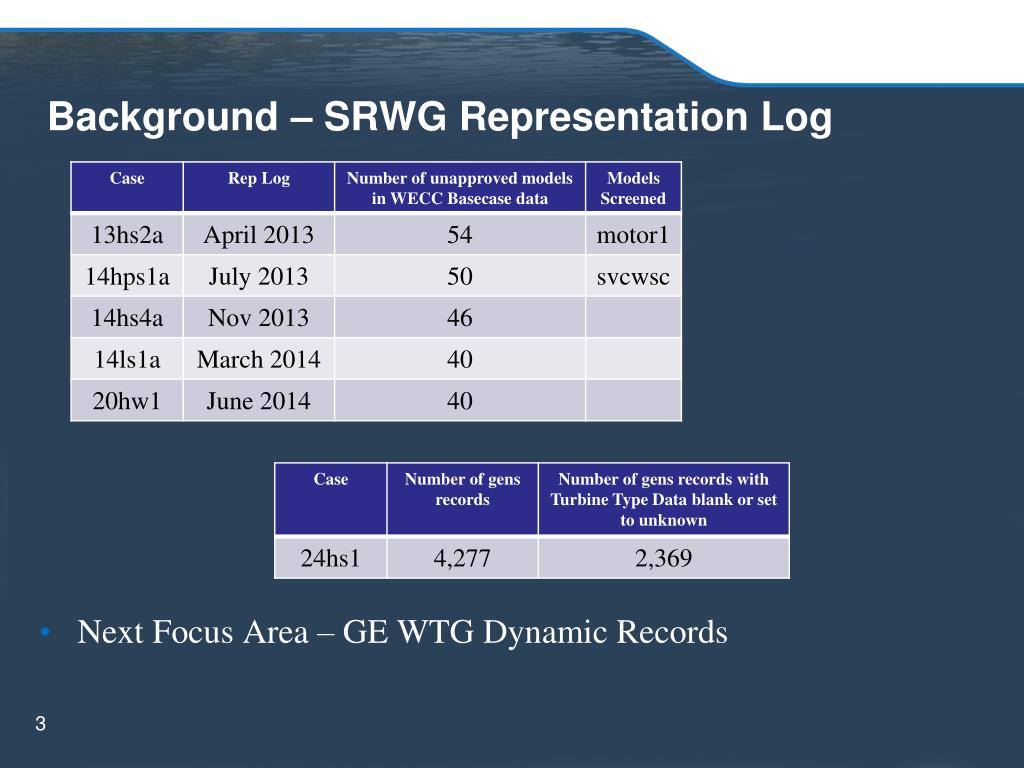The image size is (1024, 768).
Task: Click the 'June 2014' cell
Action: pos(259,400)
